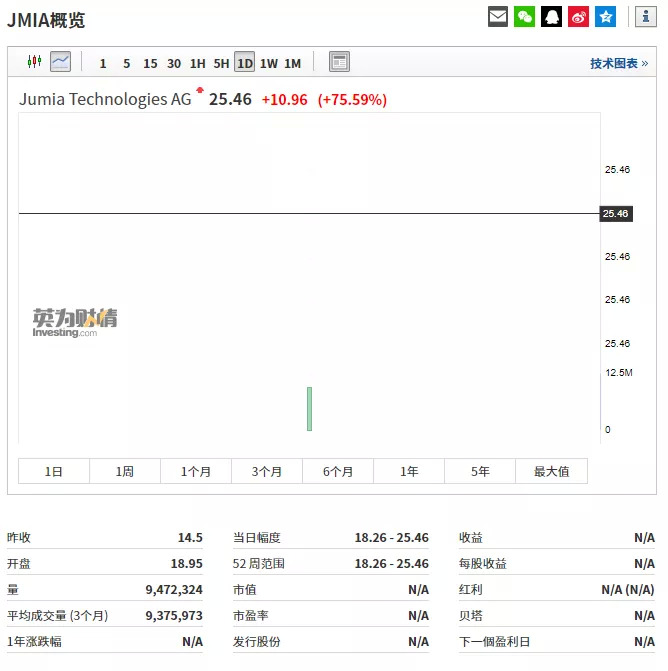Share the page via email envelope icon
Viewport: 668px width, 671px height.
click(498, 17)
